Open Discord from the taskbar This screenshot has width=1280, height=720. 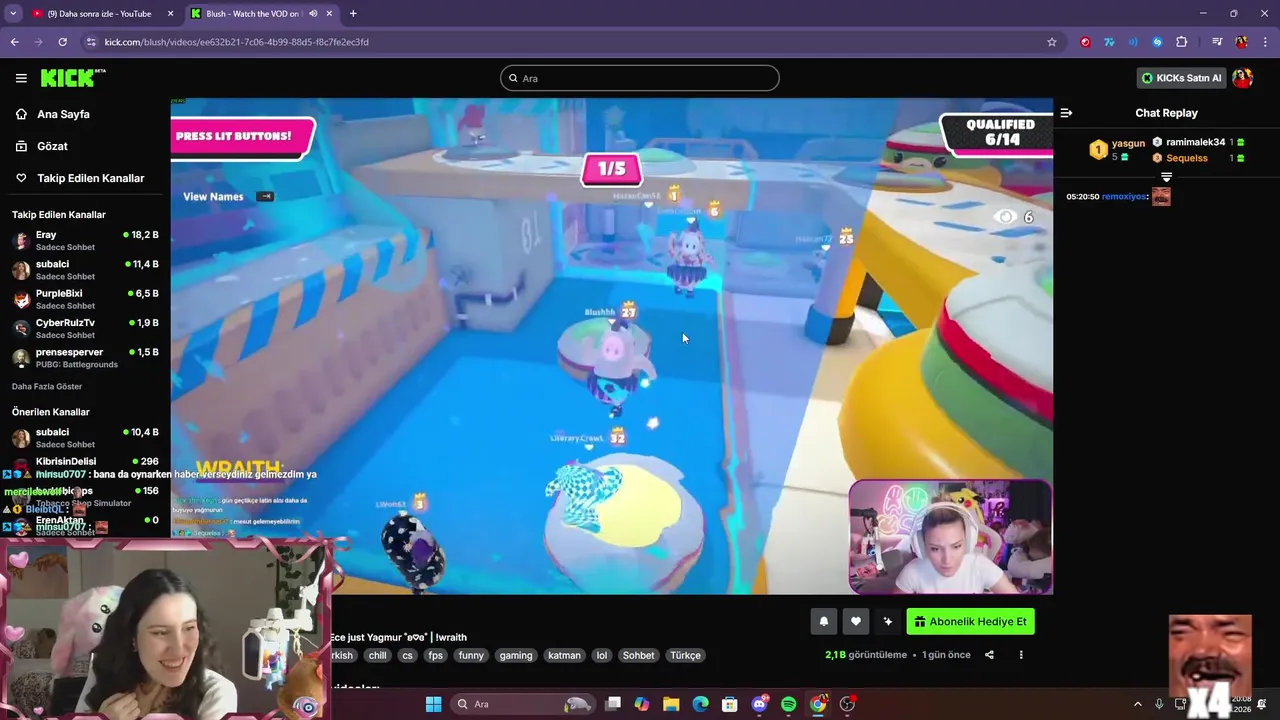(x=759, y=704)
